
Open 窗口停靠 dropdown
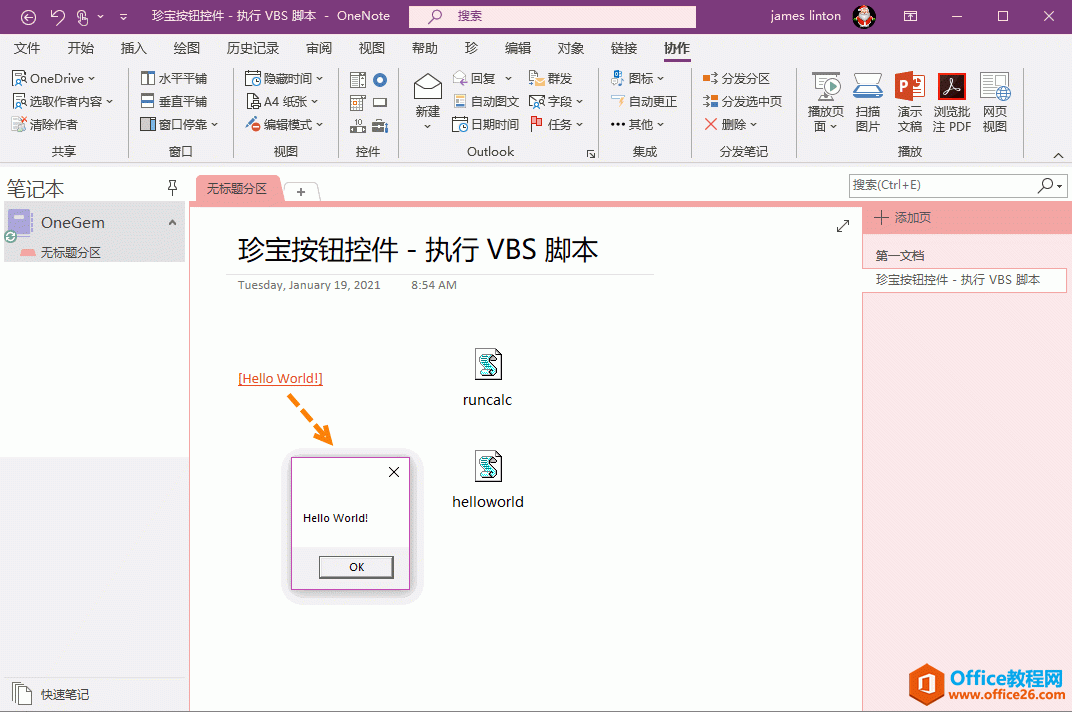[x=179, y=124]
